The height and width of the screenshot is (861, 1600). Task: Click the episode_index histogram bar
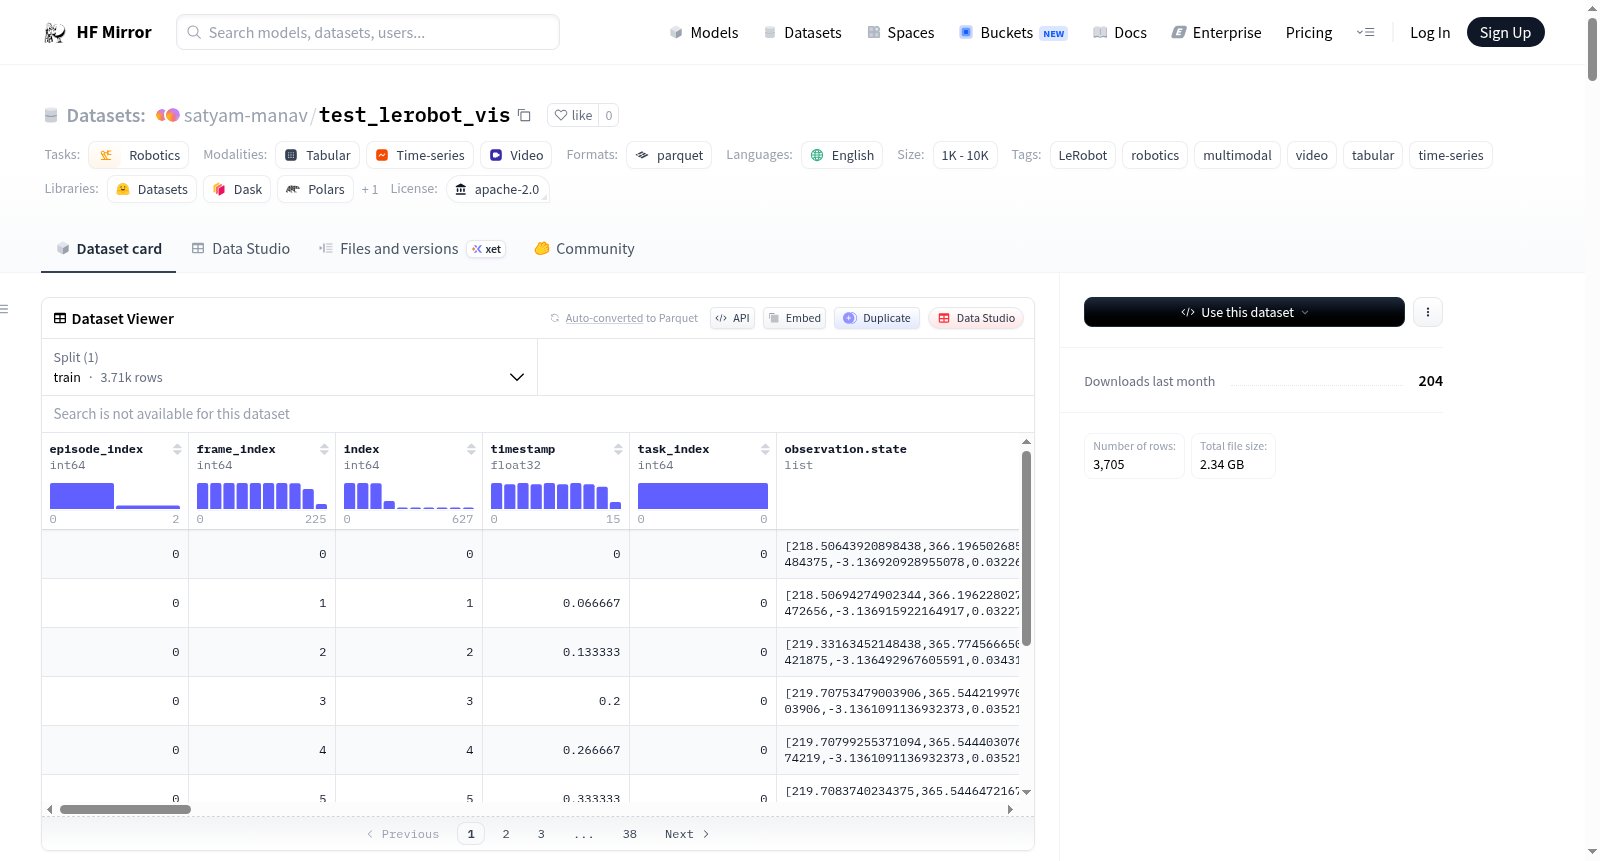[82, 496]
